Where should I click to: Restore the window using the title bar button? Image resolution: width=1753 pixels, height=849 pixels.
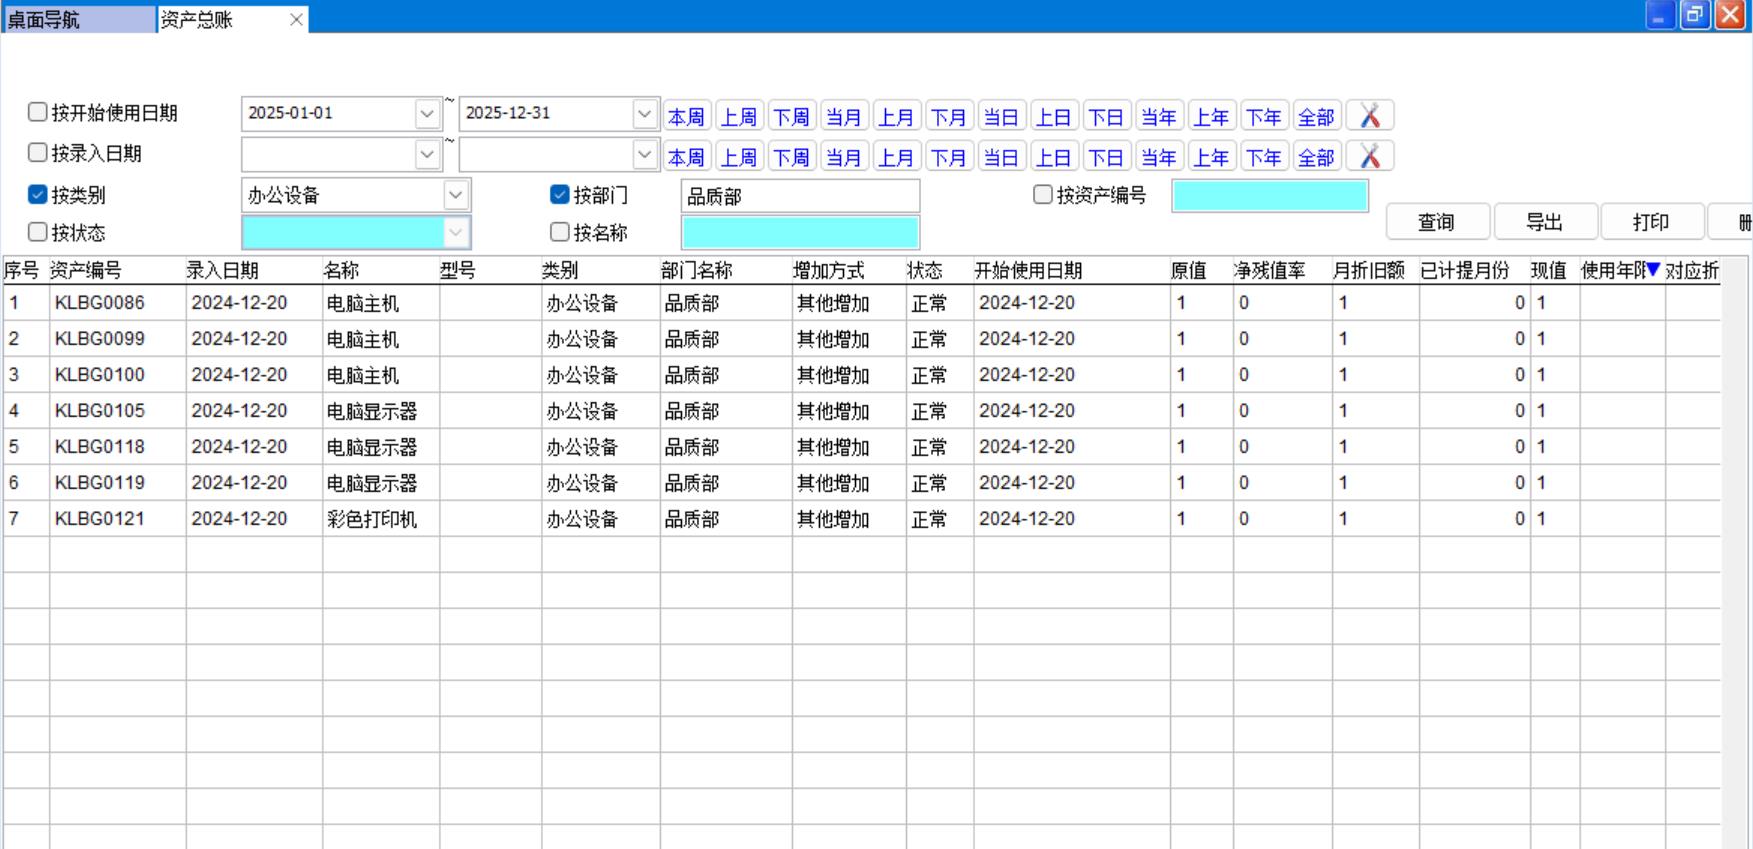tap(1694, 15)
